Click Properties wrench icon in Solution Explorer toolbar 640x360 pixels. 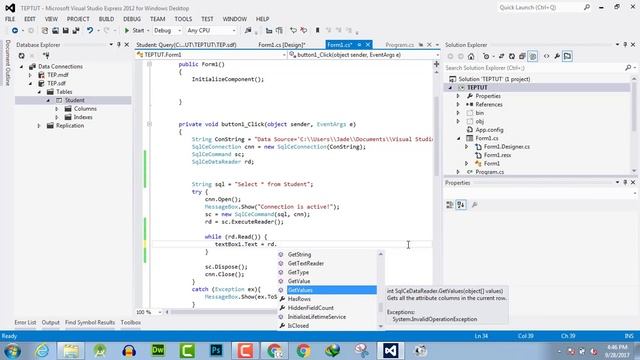point(557,56)
